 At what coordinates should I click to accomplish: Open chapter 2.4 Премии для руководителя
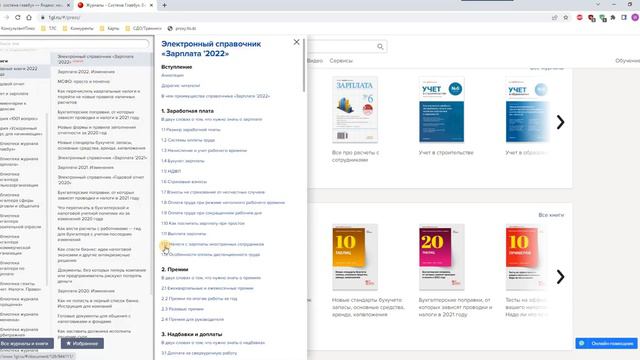point(193,320)
